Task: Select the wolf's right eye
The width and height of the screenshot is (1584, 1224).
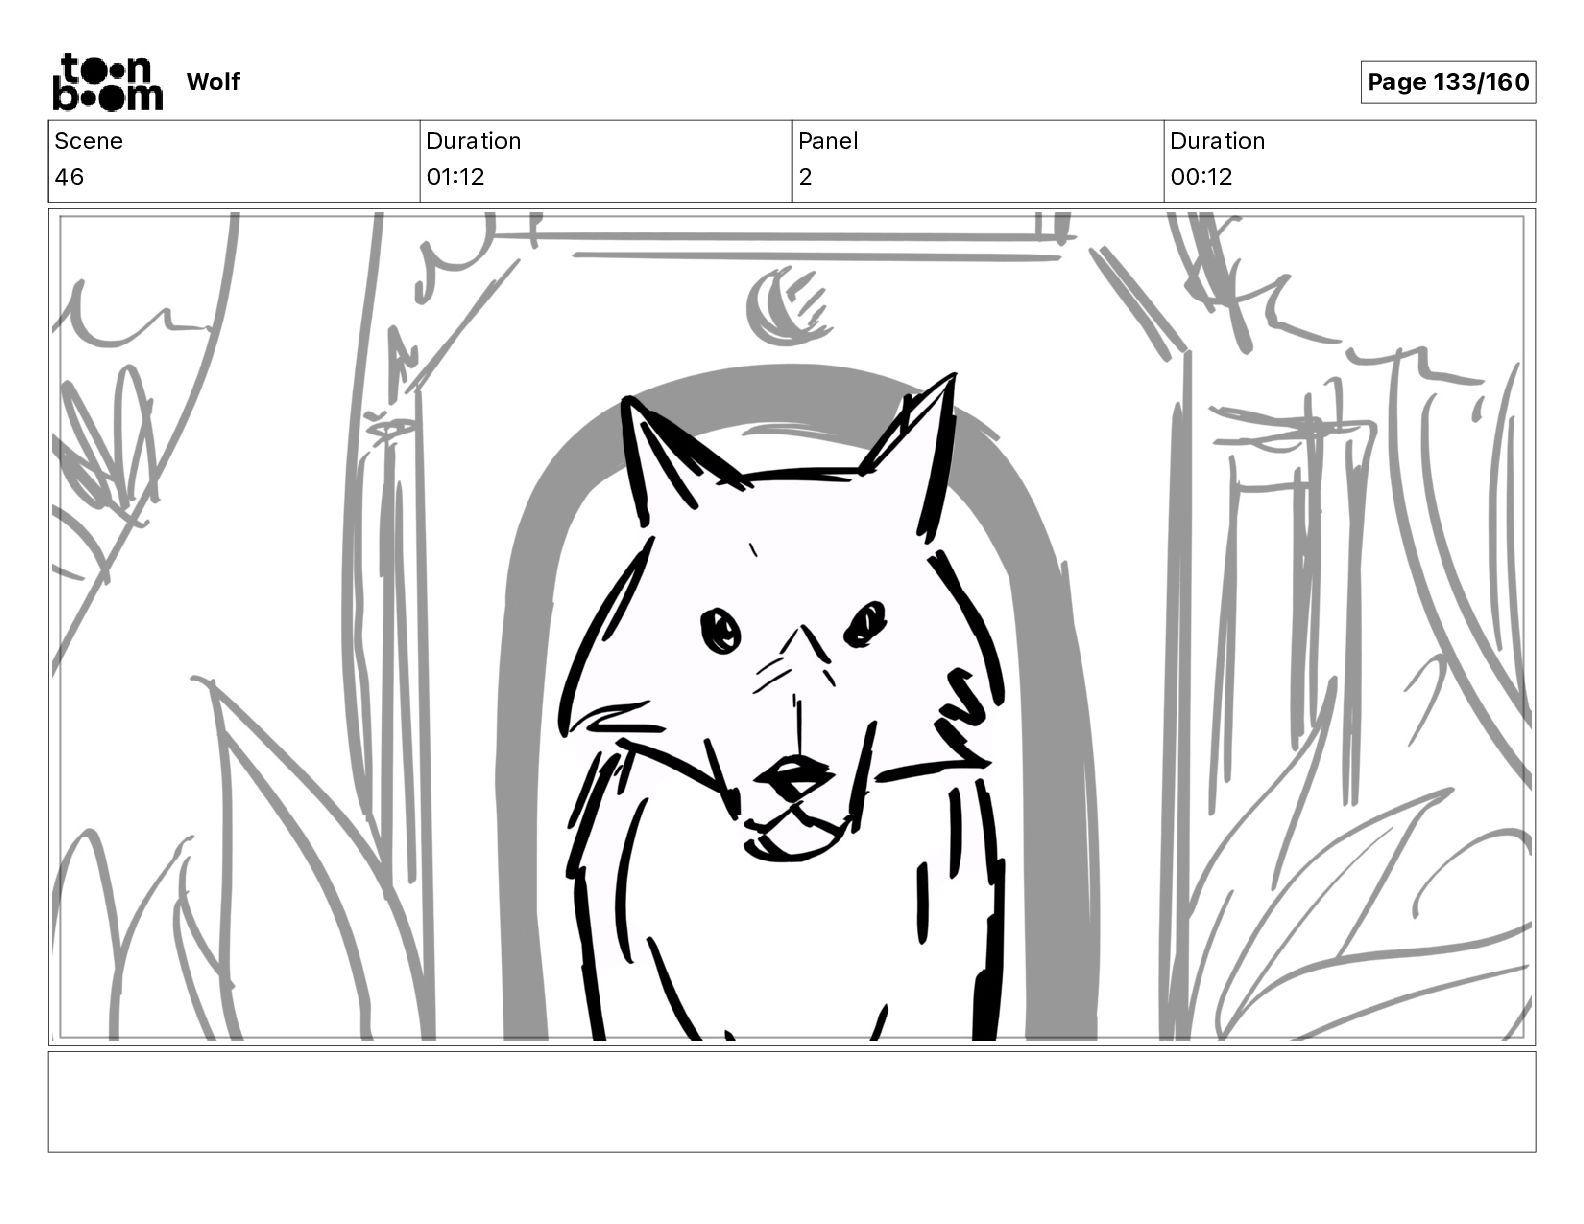Action: 866,623
